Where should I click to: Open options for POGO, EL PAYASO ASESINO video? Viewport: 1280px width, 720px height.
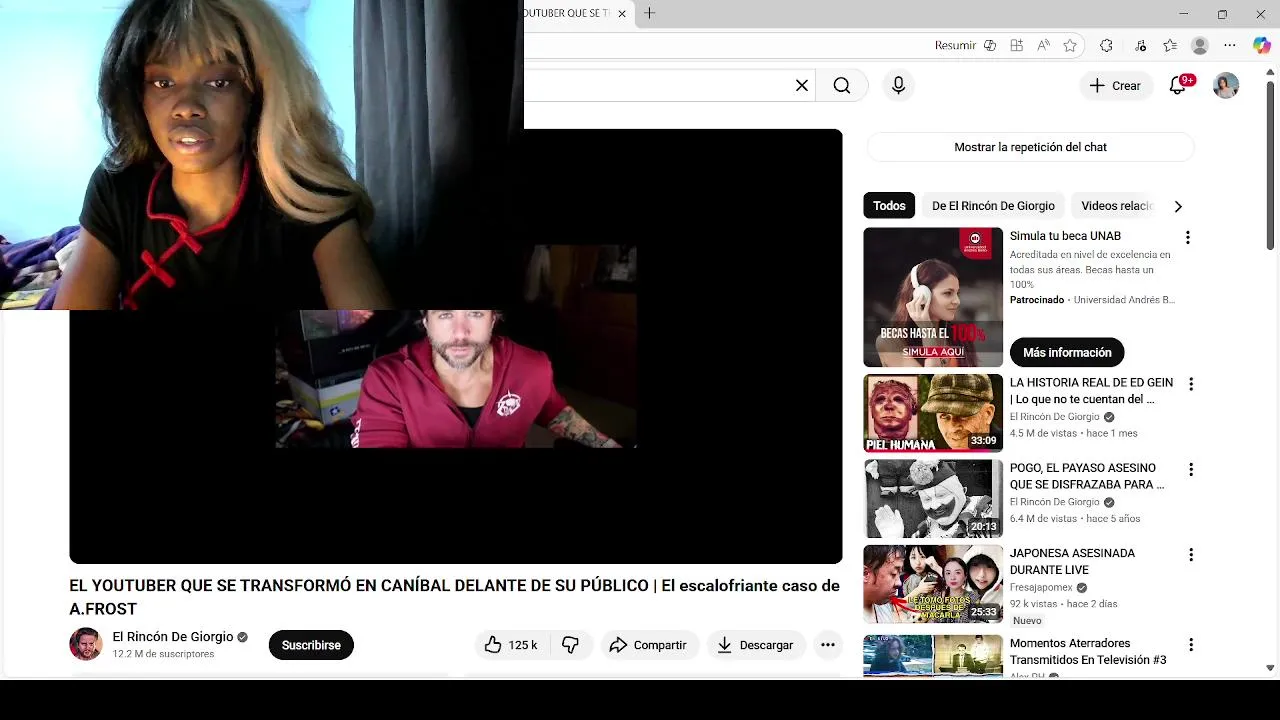pyautogui.click(x=1190, y=469)
